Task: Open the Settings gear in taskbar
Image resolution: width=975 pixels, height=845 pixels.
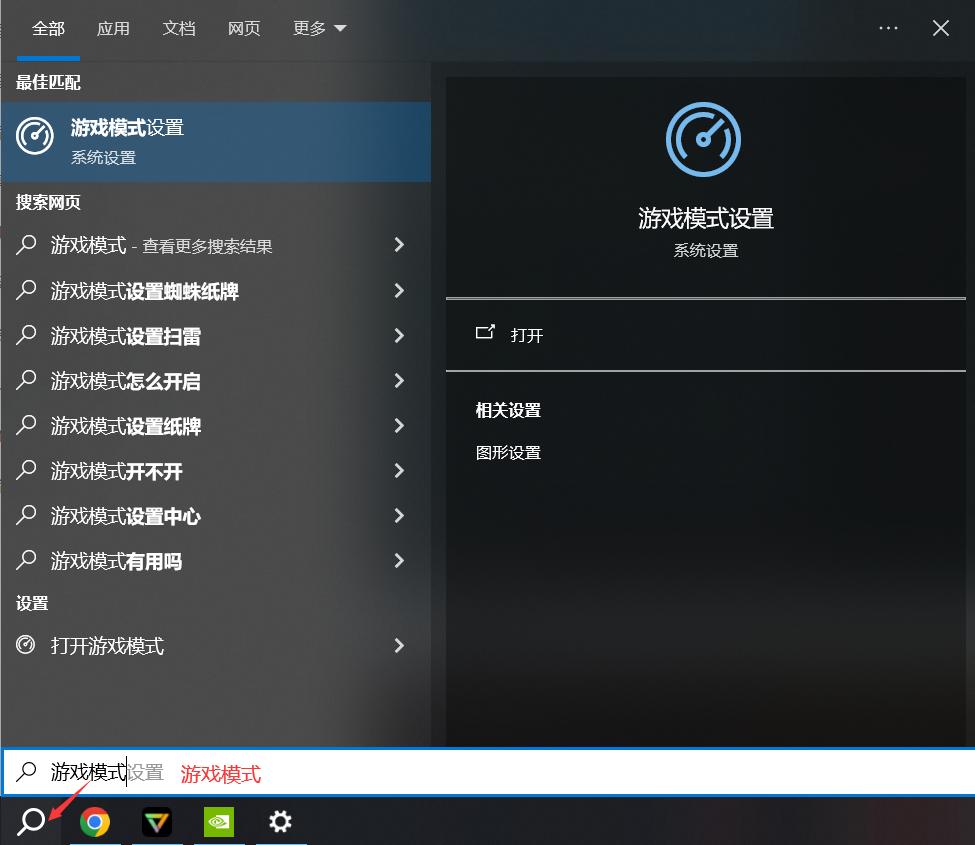Action: (x=281, y=822)
